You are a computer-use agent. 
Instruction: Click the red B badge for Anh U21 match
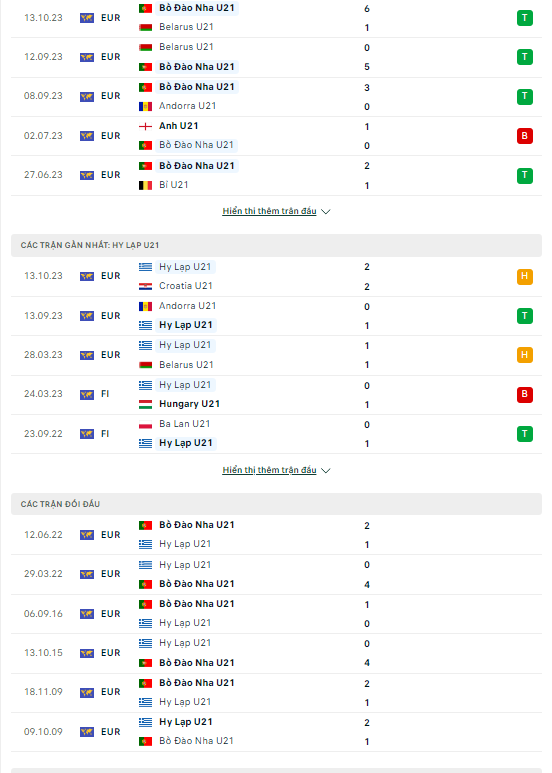(x=524, y=136)
